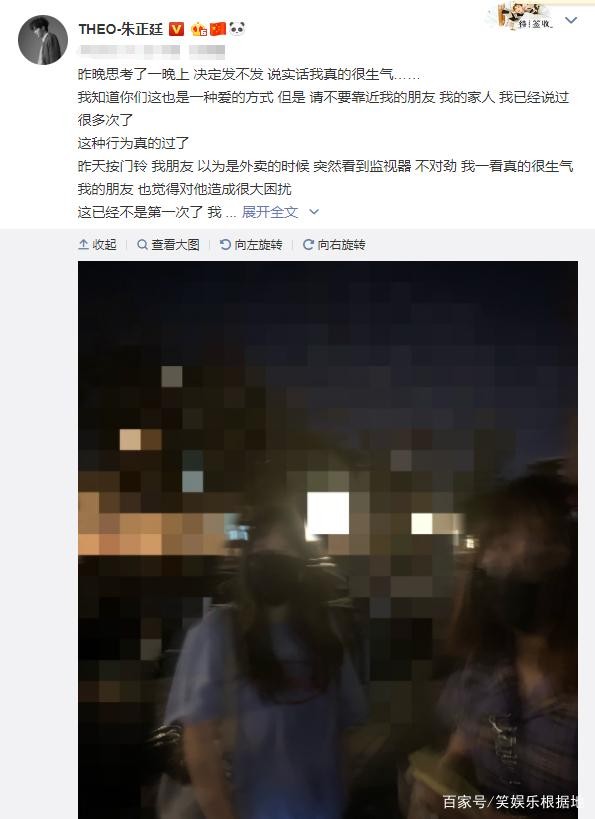Viewport: 595px width, 819px height.
Task: Rotate image left with 向左旋转
Action: point(251,244)
